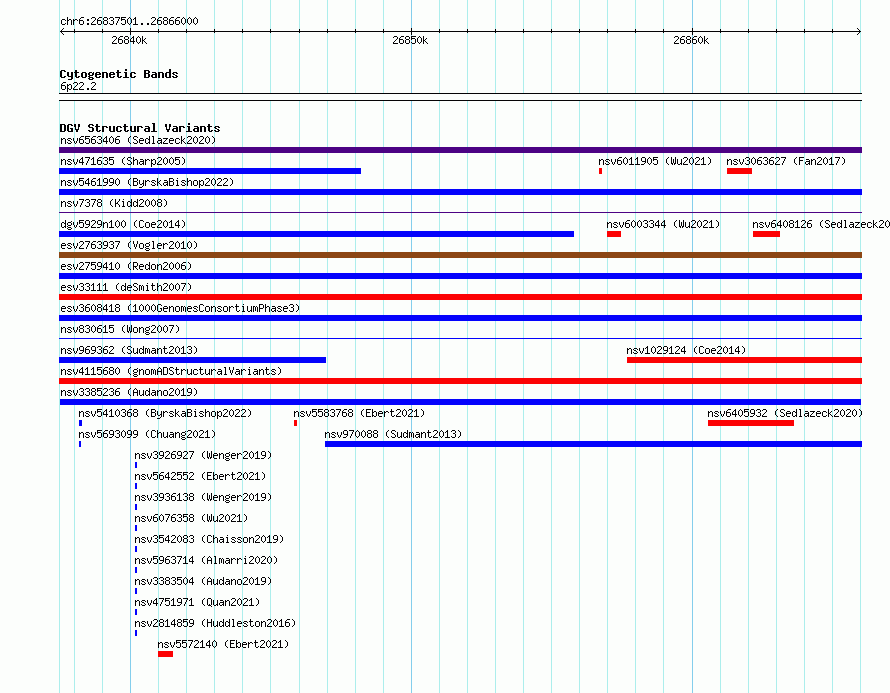Image resolution: width=890 pixels, height=693 pixels.
Task: Click the blue dgv5929n100 variant bar
Action: tap(317, 234)
